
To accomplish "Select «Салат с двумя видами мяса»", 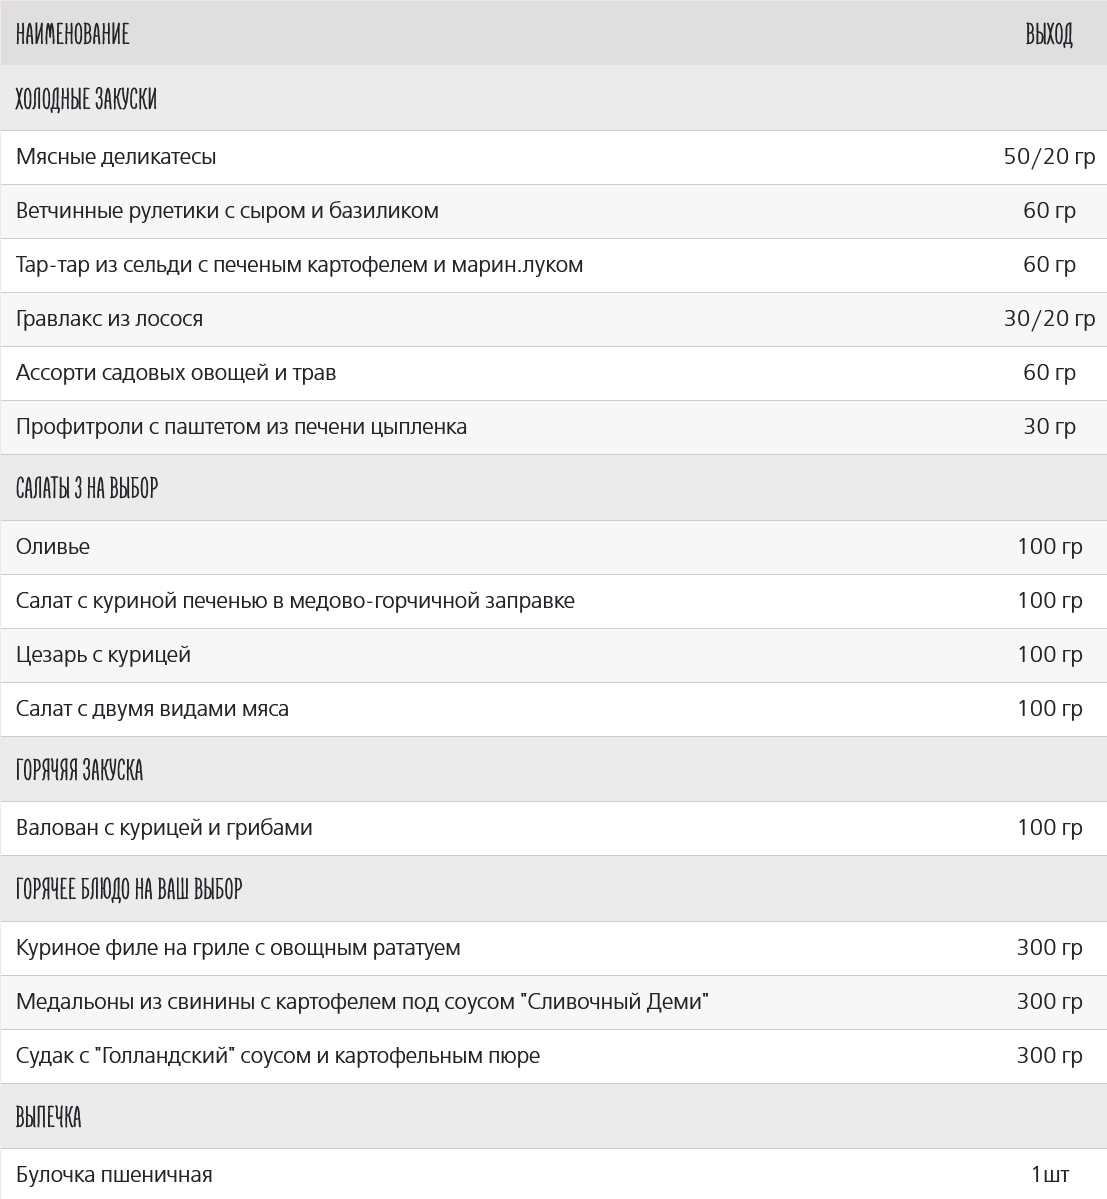I will 152,709.
